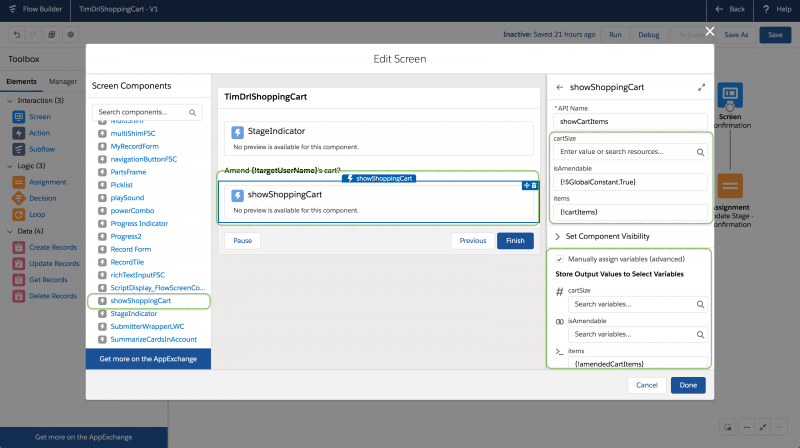This screenshot has width=800, height=448.
Task: Collapse the Logic (3) section
Action: pos(10,166)
